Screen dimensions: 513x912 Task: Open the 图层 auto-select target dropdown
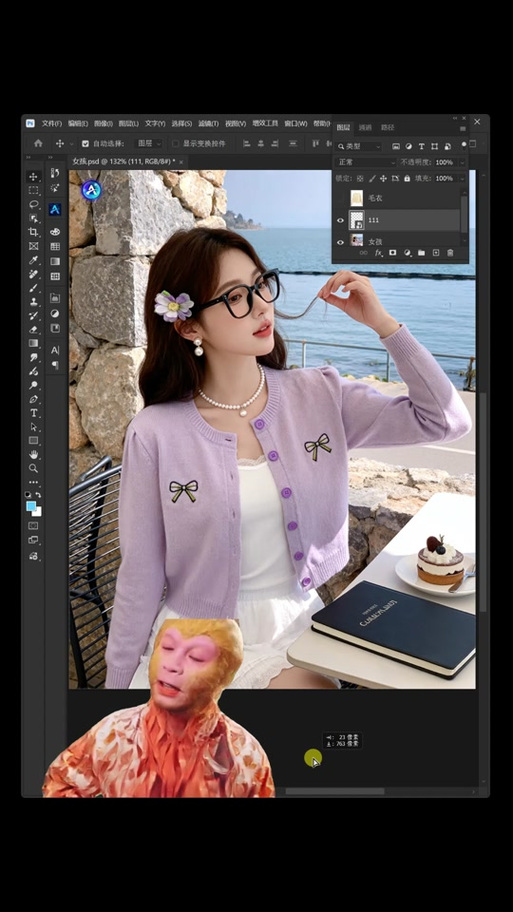(x=149, y=144)
